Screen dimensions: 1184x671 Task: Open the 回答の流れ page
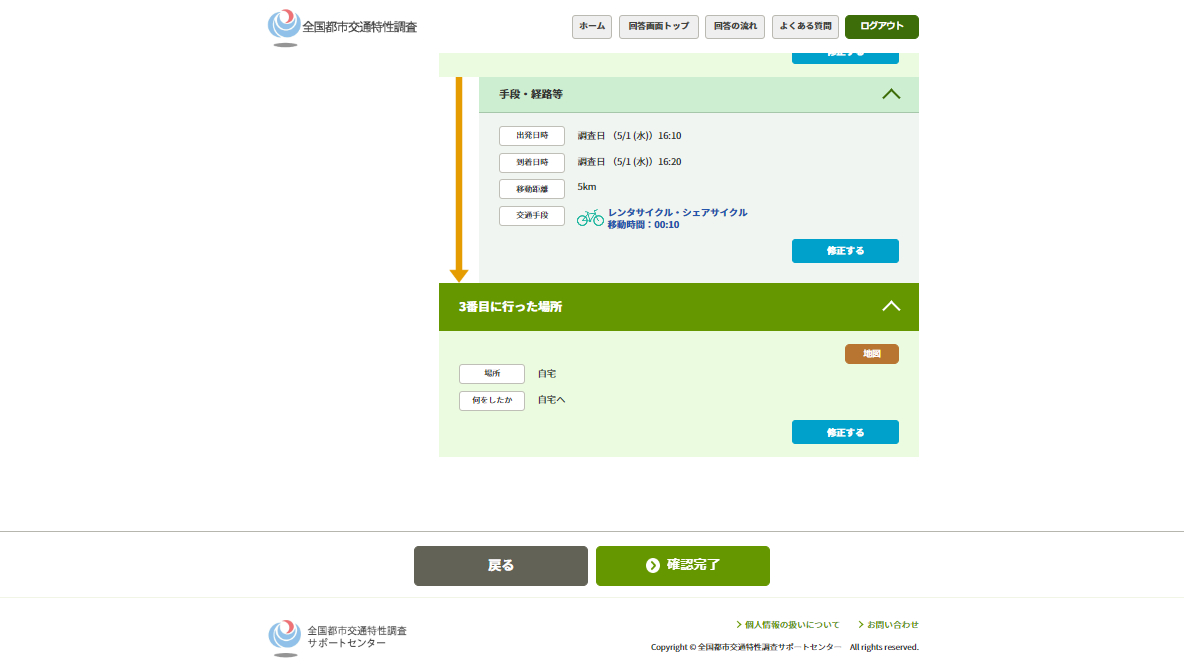point(735,26)
